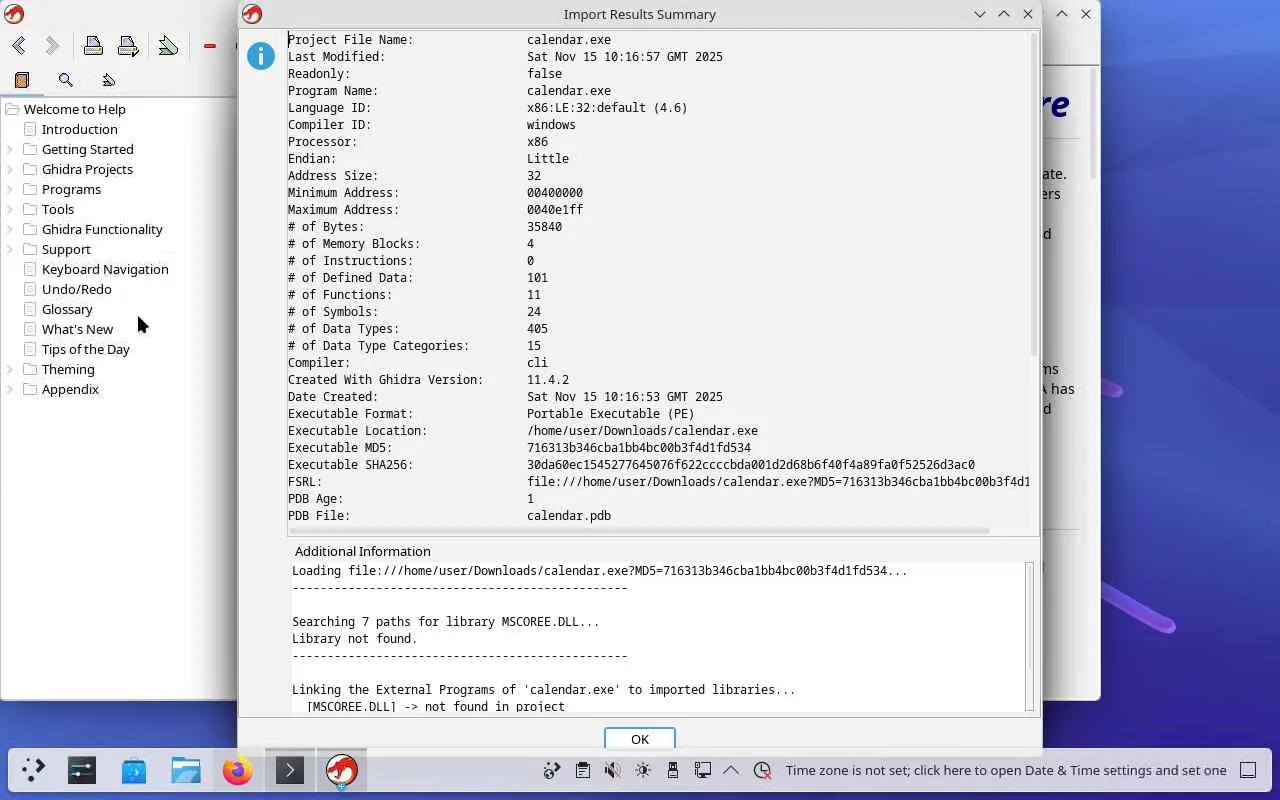Go forward in the Help window toolbar

[x=52, y=46]
